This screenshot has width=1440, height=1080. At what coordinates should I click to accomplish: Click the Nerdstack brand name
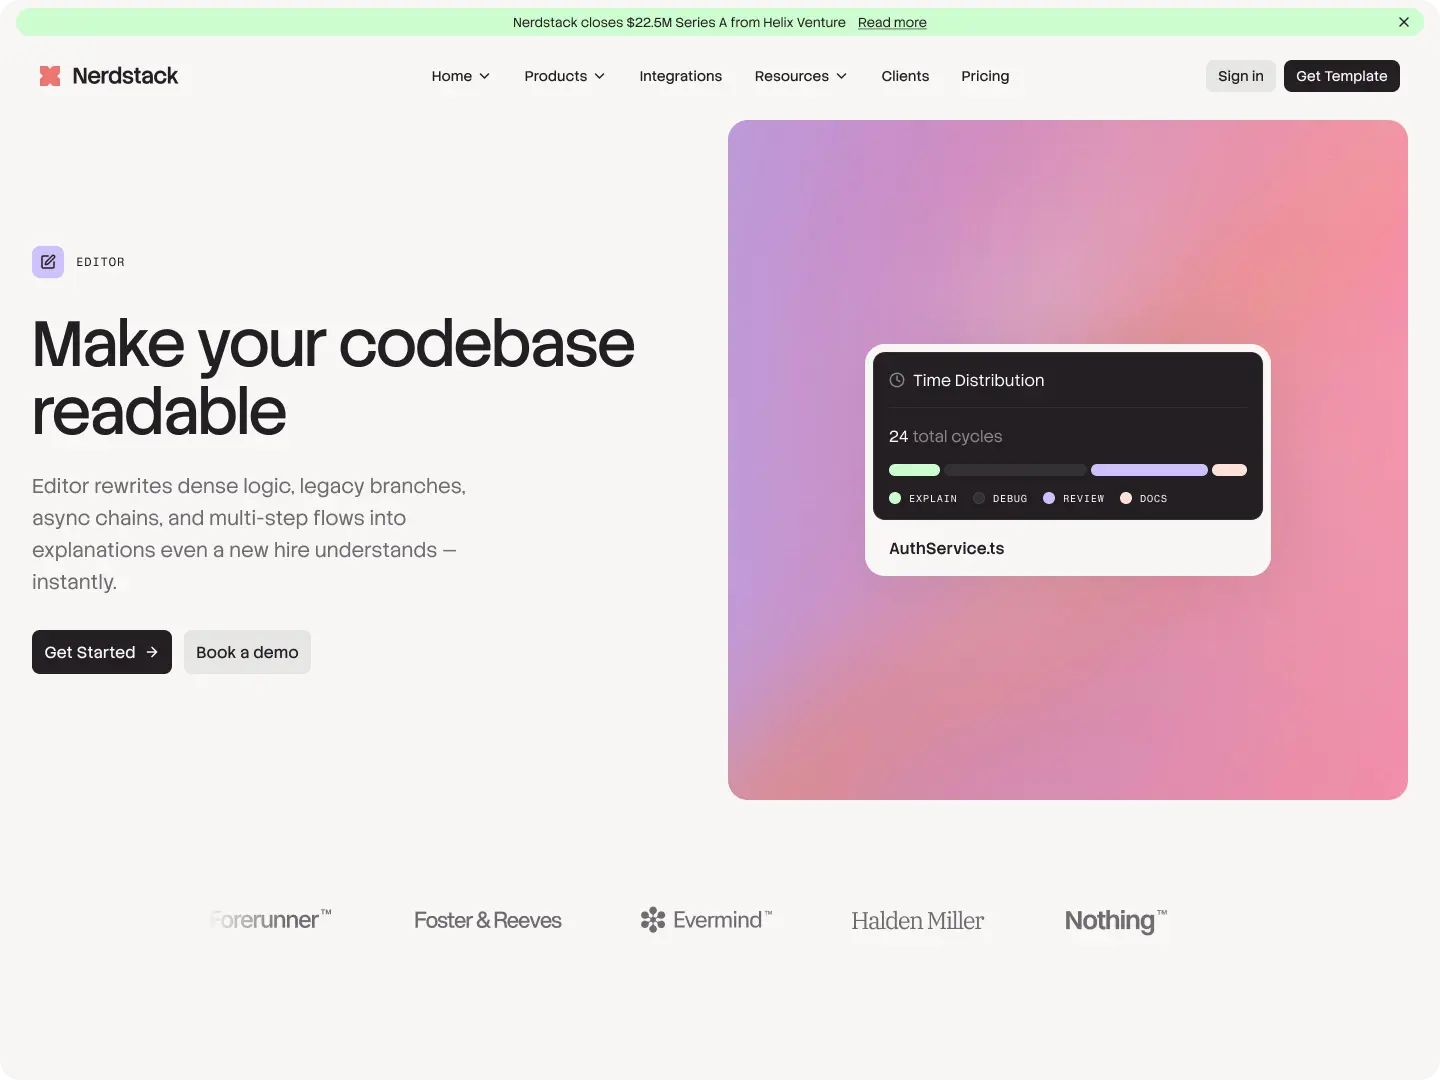tap(125, 76)
